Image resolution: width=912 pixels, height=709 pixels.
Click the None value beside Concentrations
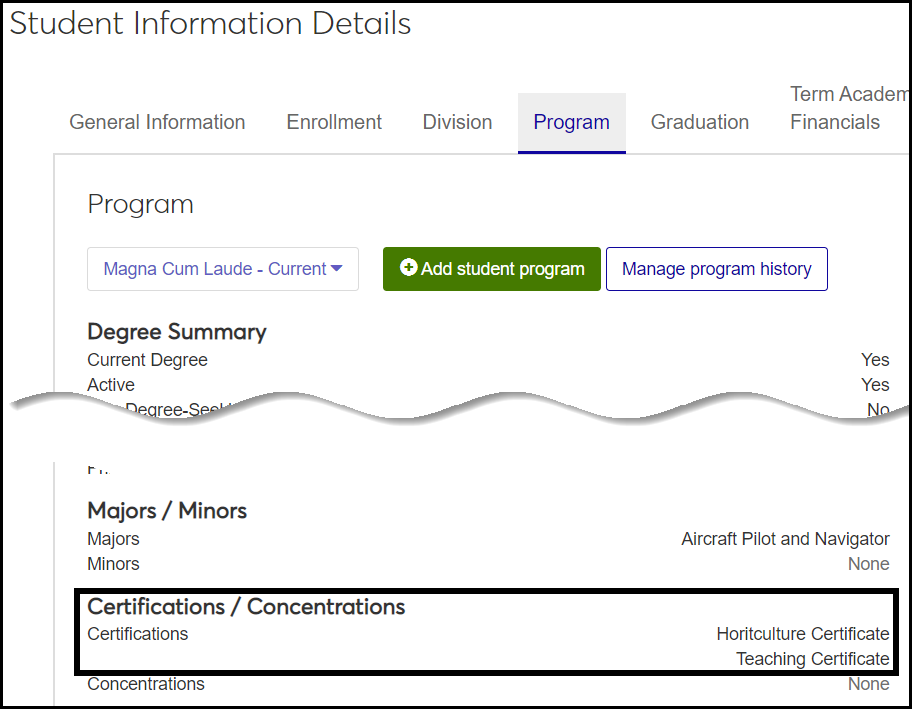(x=868, y=684)
